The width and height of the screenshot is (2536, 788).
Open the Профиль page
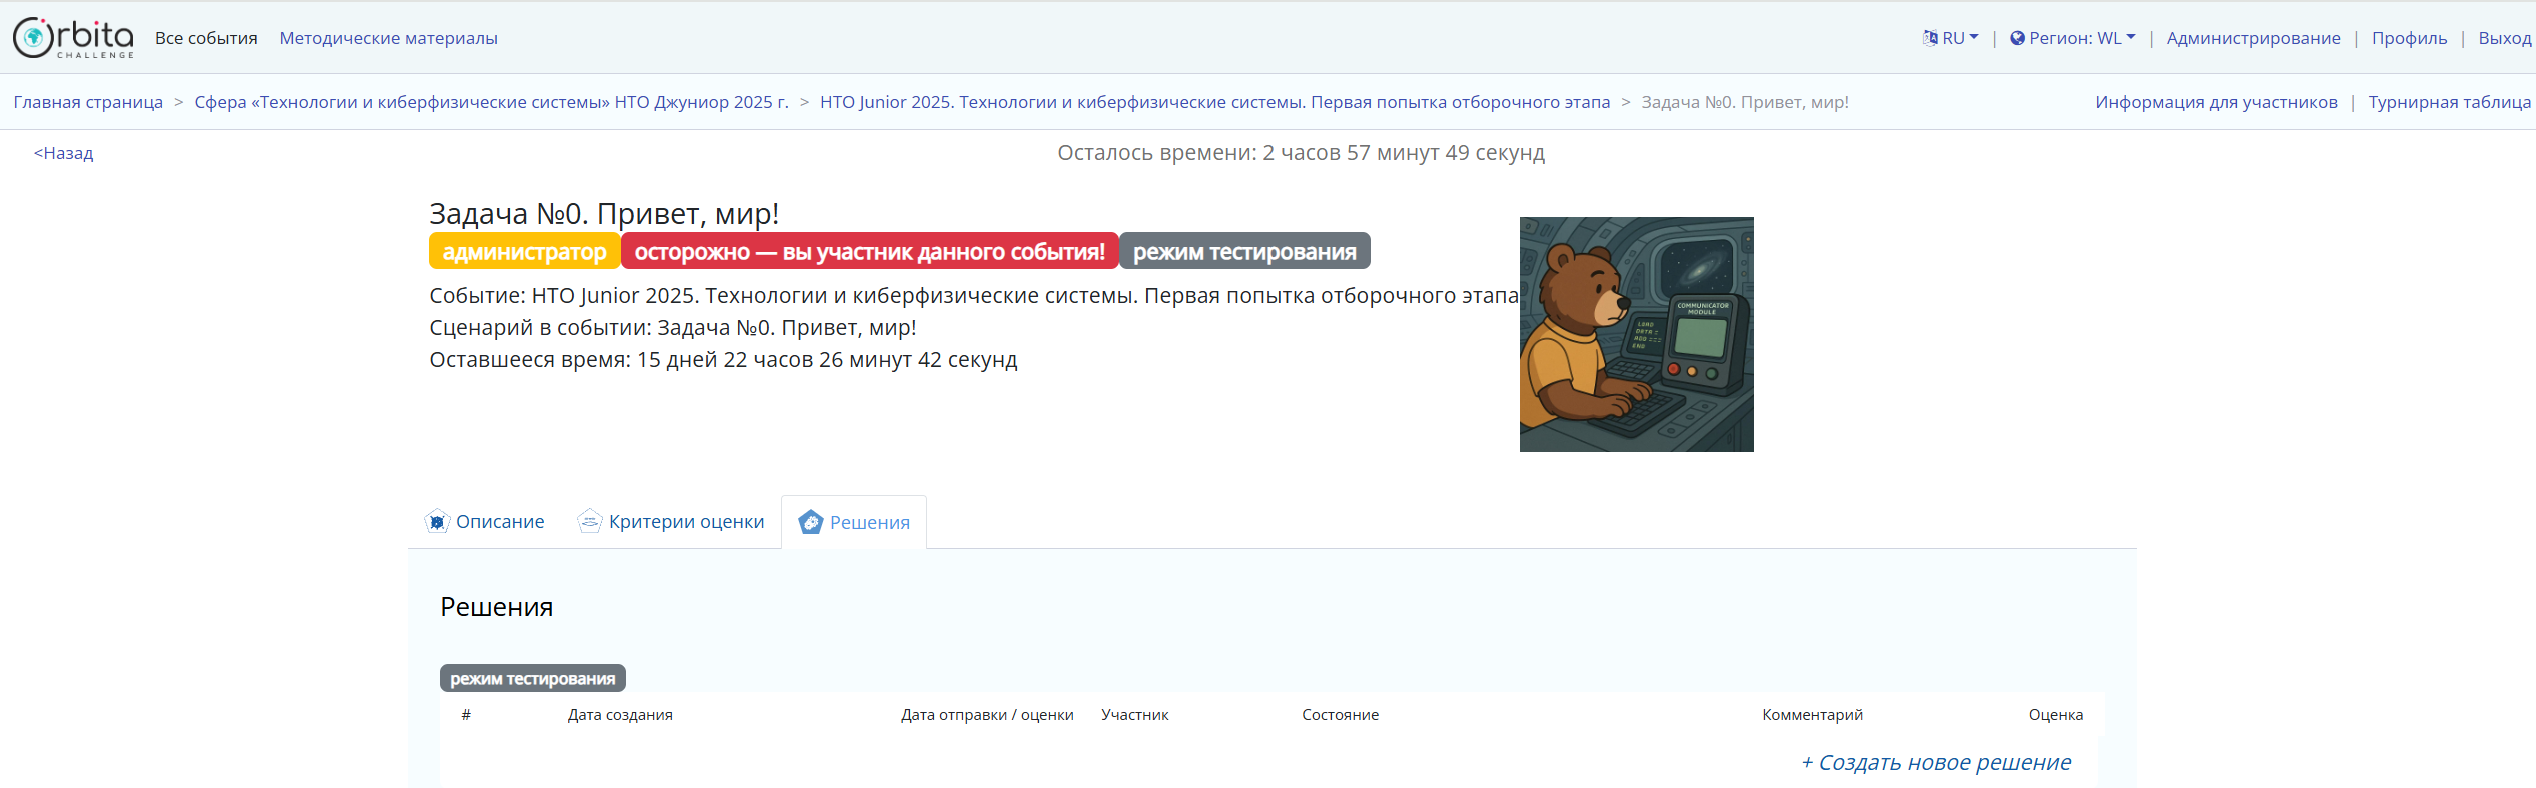click(2409, 38)
